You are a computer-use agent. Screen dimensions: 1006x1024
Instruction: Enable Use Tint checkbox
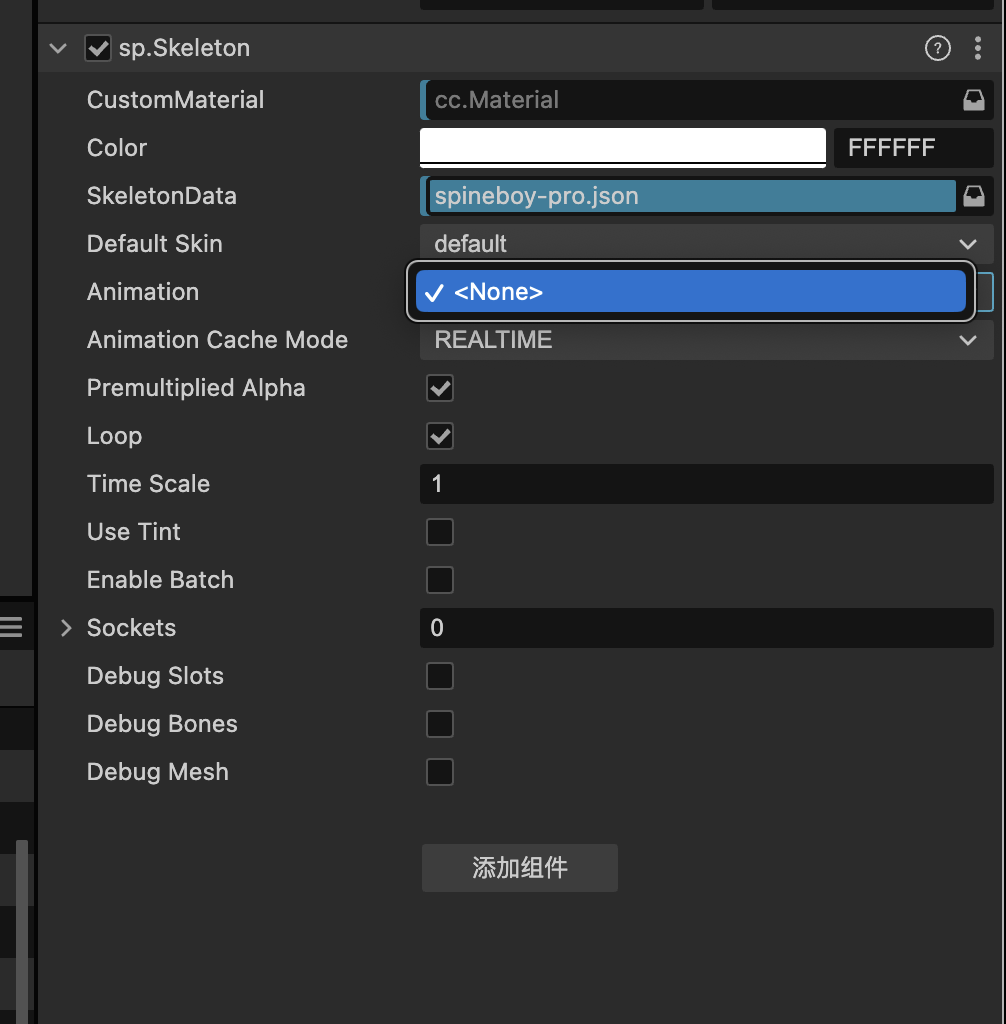pos(440,532)
